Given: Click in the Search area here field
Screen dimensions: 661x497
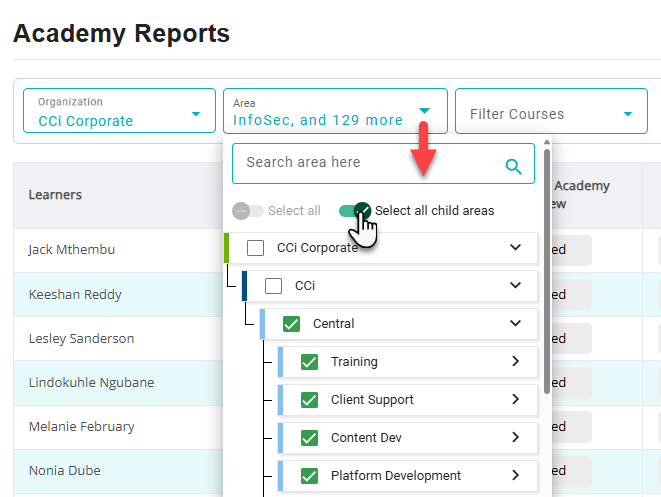Looking at the screenshot, I should tap(370, 163).
